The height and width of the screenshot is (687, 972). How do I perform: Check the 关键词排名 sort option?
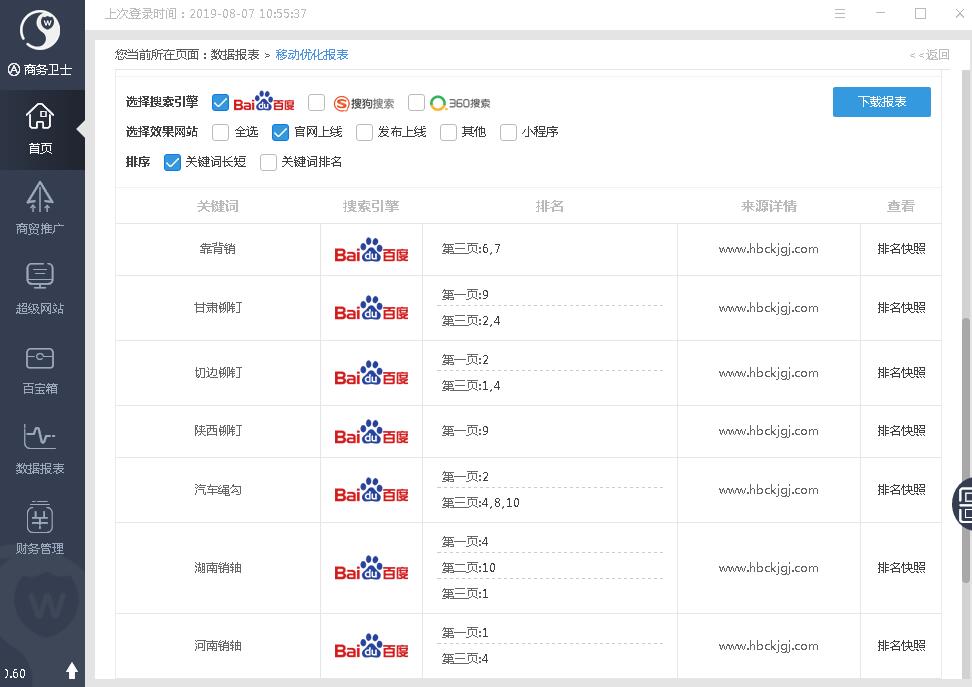[x=268, y=162]
